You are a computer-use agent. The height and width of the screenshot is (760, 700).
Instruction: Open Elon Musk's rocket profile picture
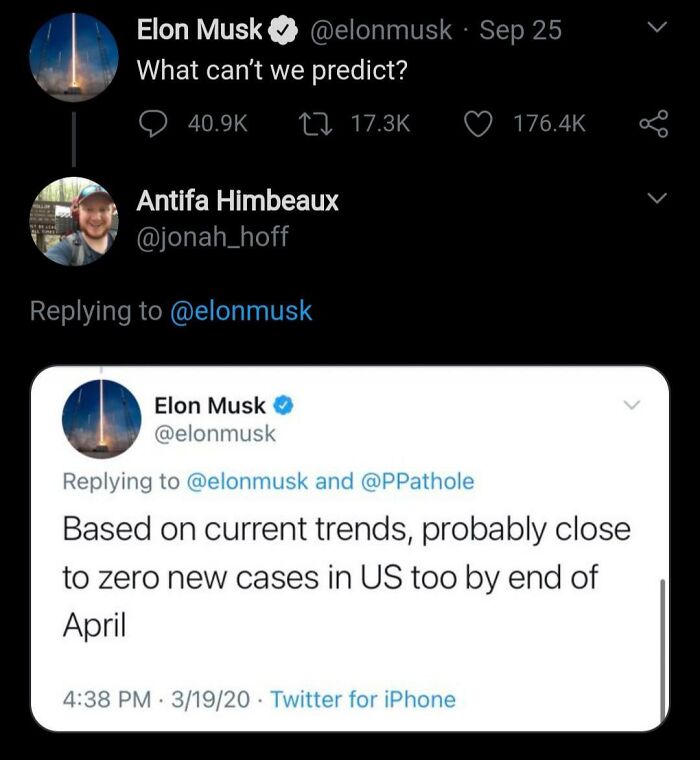(74, 57)
